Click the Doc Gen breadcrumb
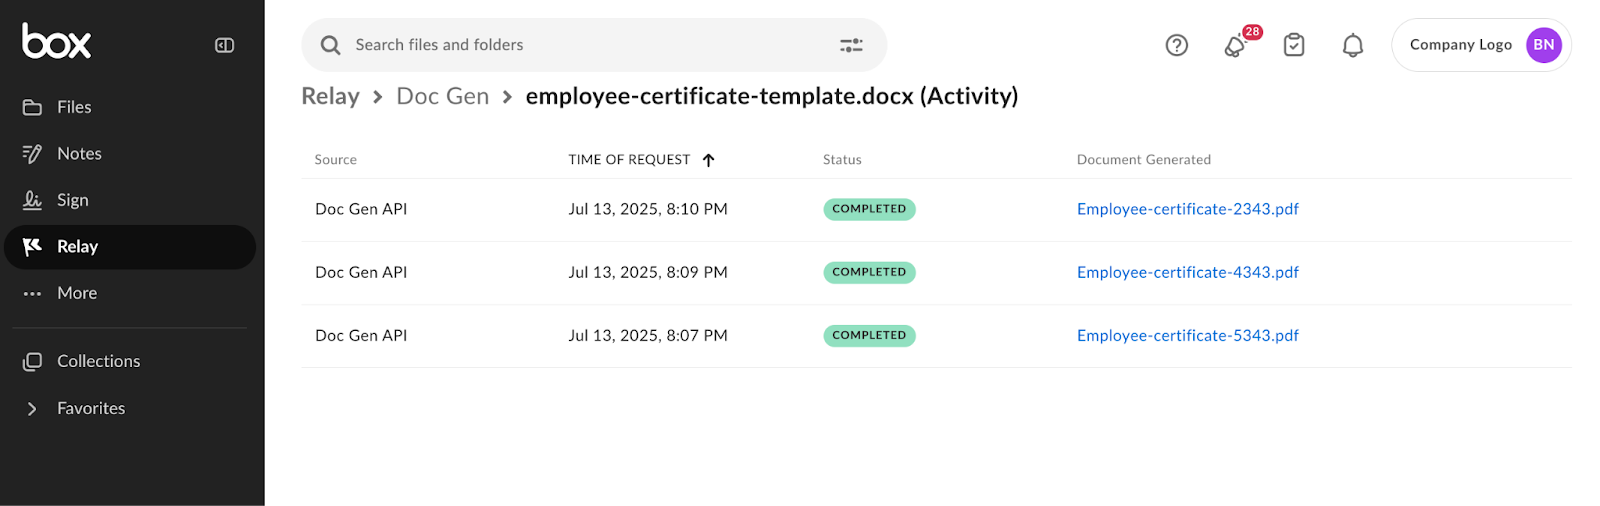This screenshot has width=1600, height=506. point(442,96)
